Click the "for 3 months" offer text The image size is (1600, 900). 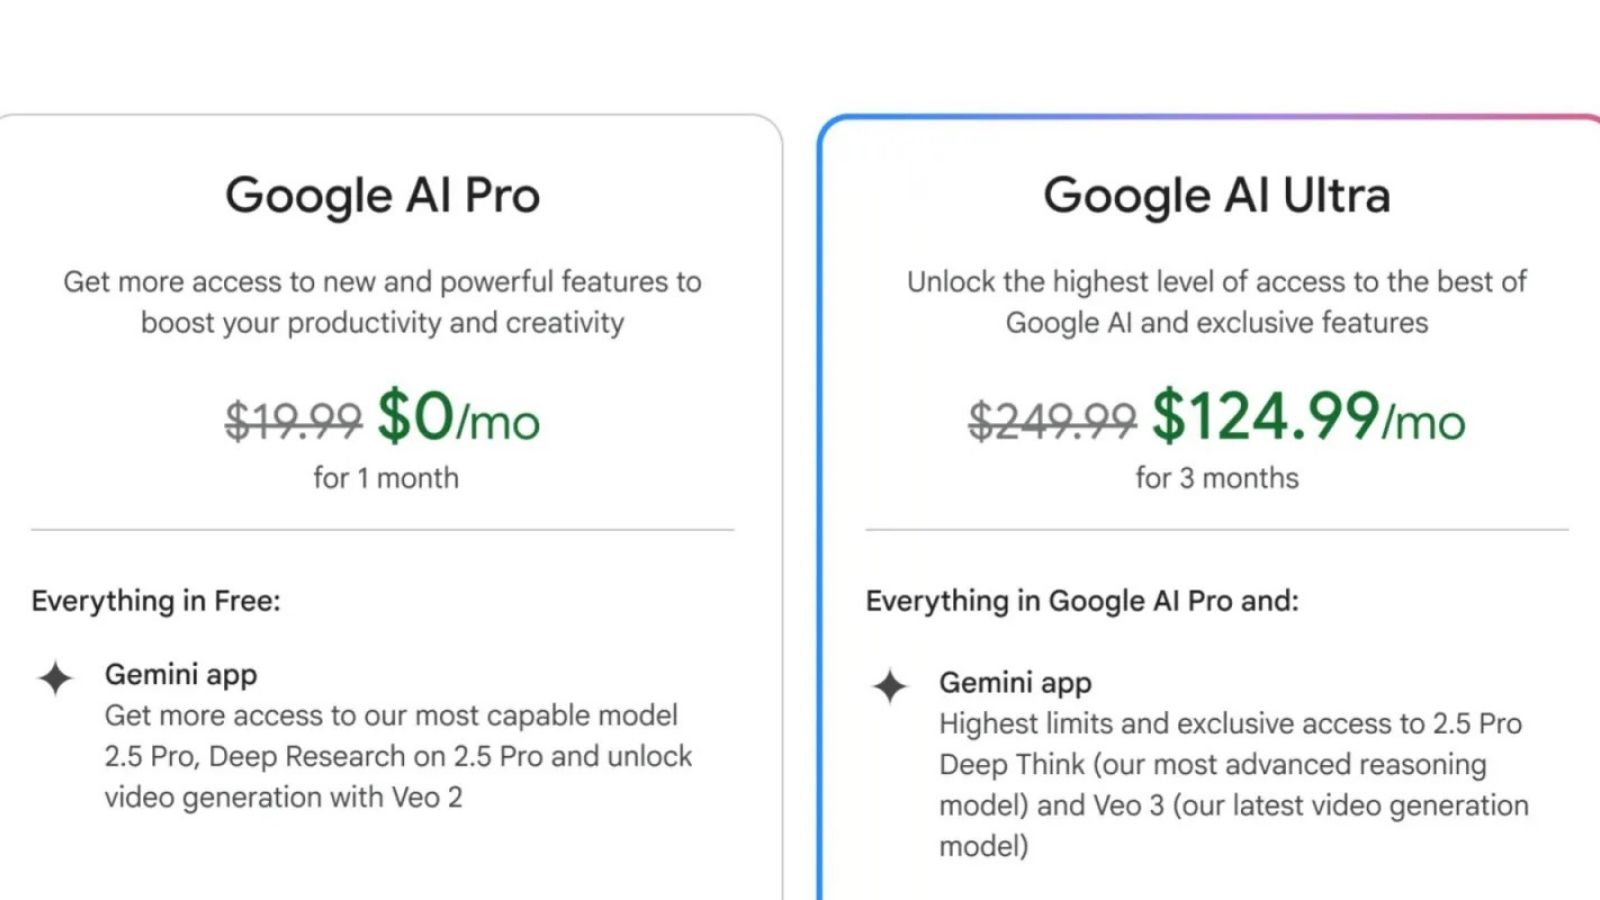(x=1216, y=478)
